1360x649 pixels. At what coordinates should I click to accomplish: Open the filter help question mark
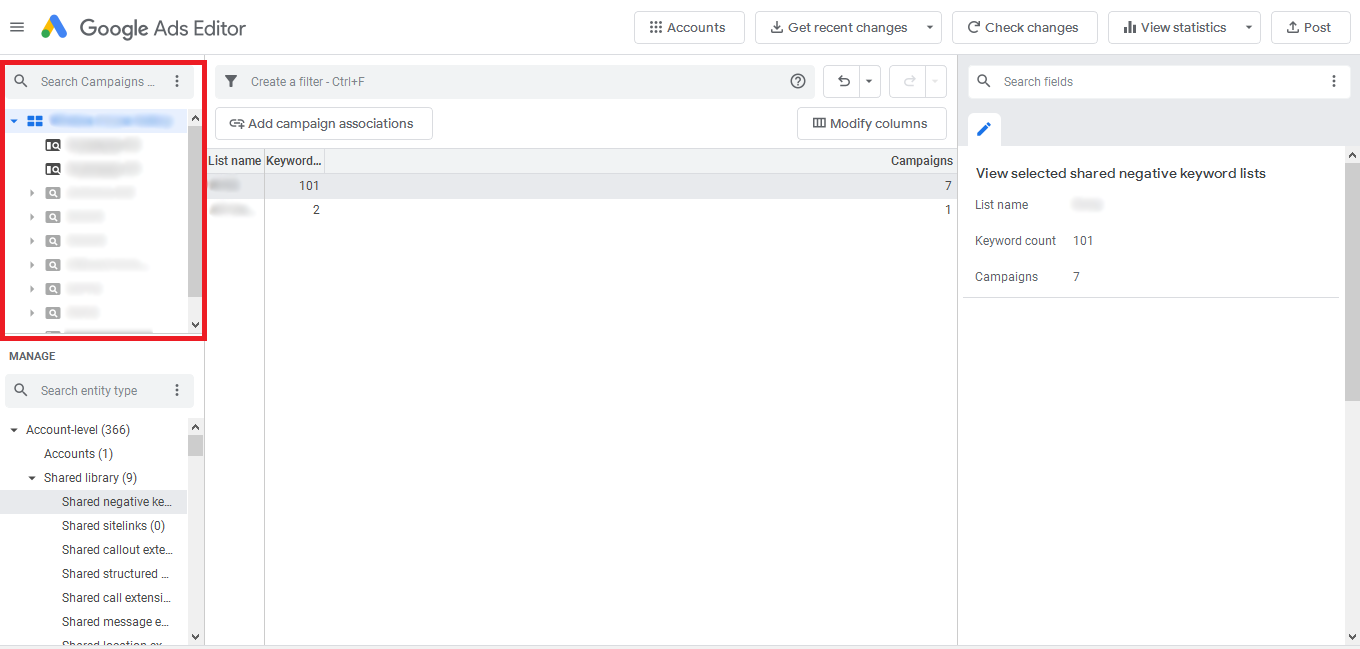tap(798, 82)
